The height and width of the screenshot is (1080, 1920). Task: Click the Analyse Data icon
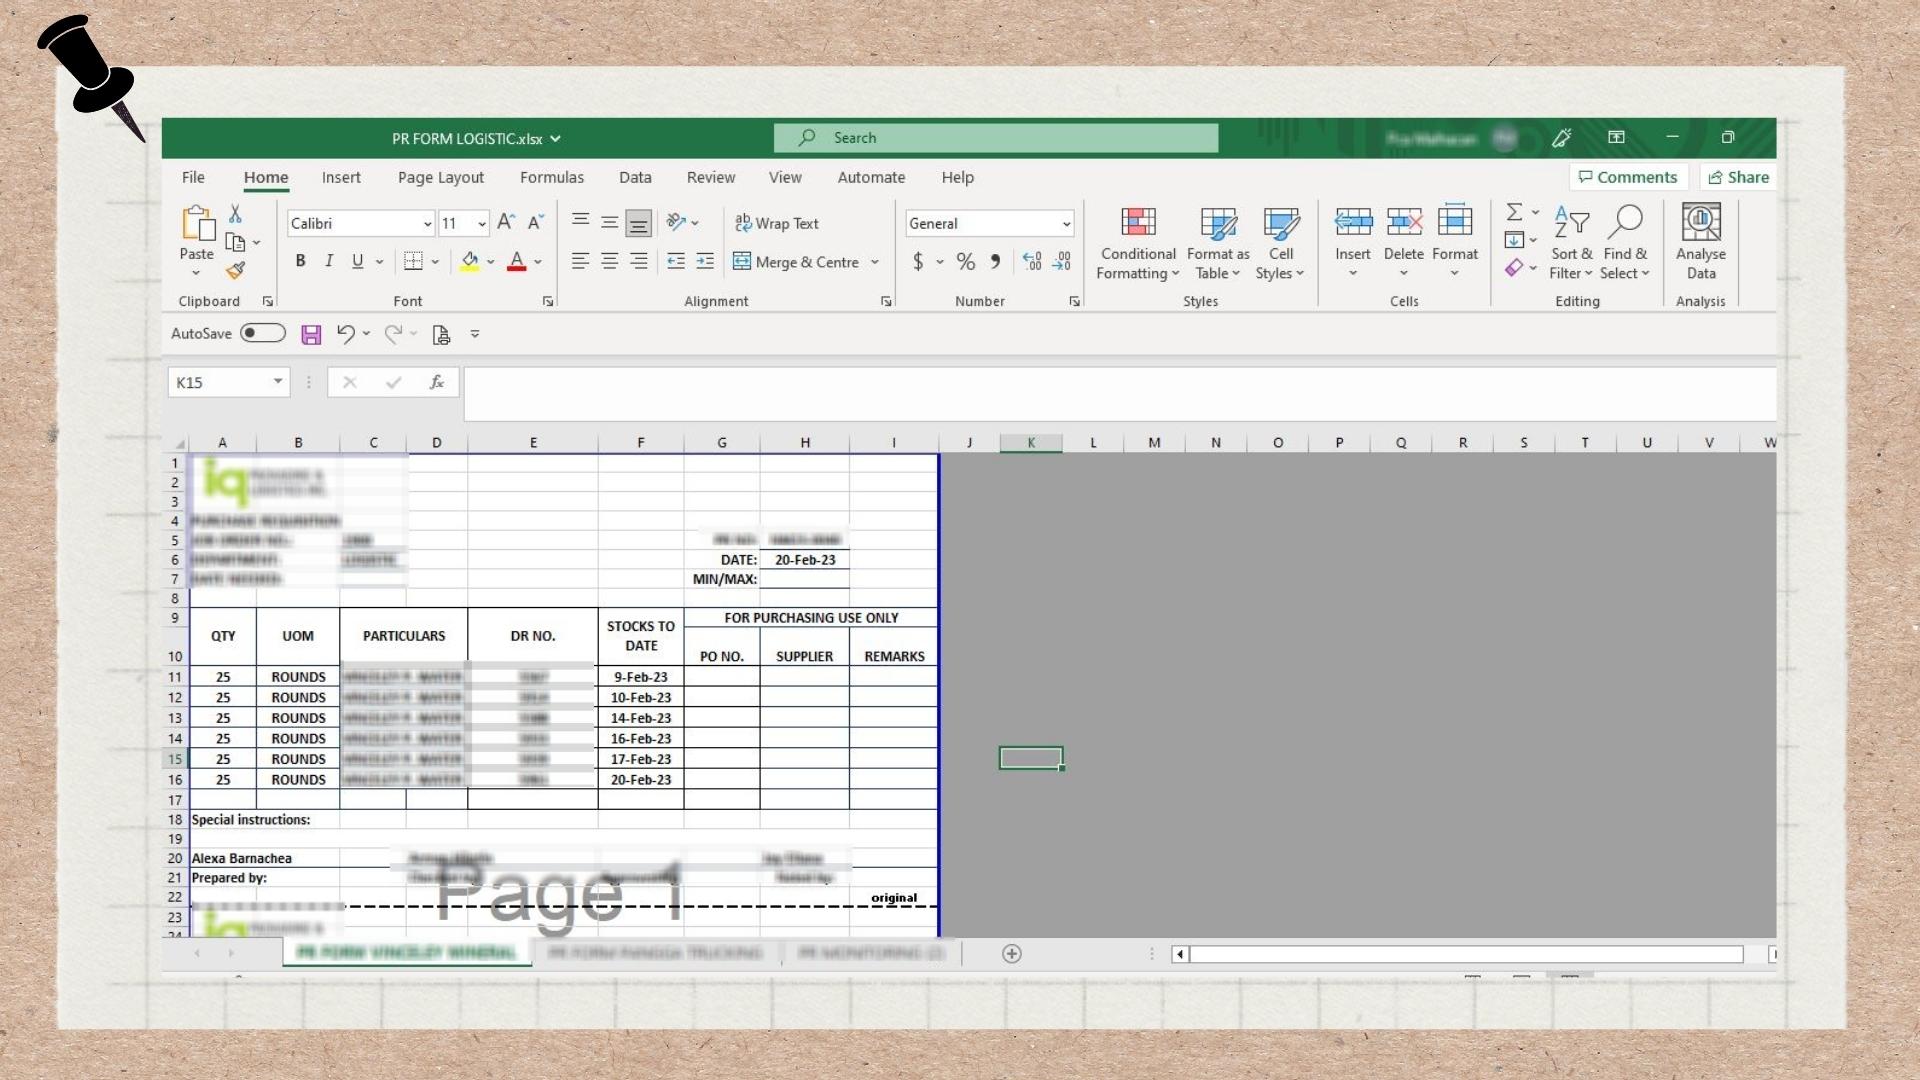[1700, 222]
